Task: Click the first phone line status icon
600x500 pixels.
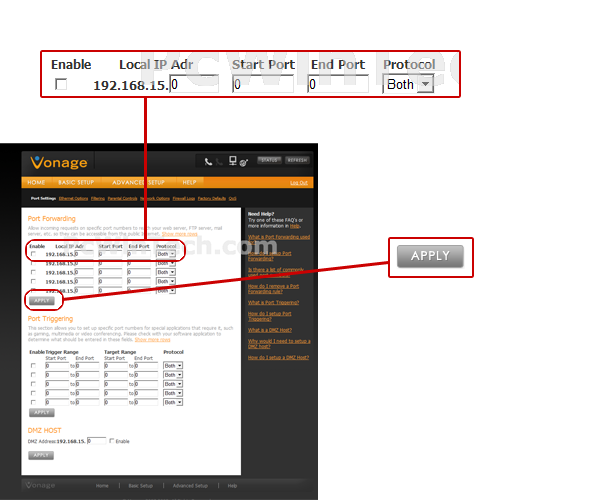Action: coord(208,161)
